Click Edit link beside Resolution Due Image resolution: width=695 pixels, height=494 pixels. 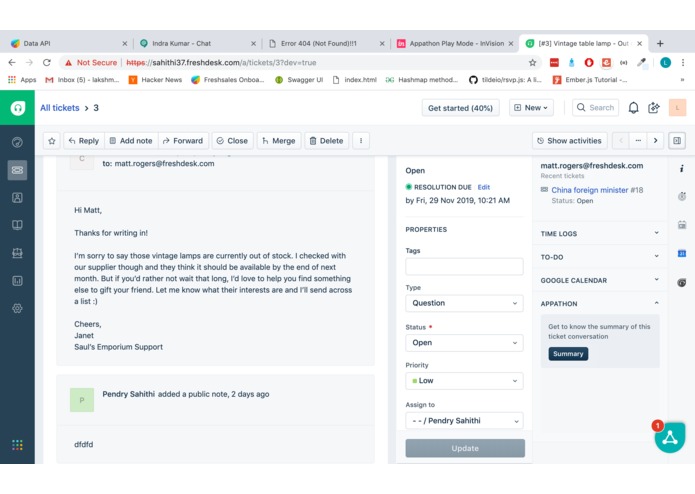coord(484,187)
